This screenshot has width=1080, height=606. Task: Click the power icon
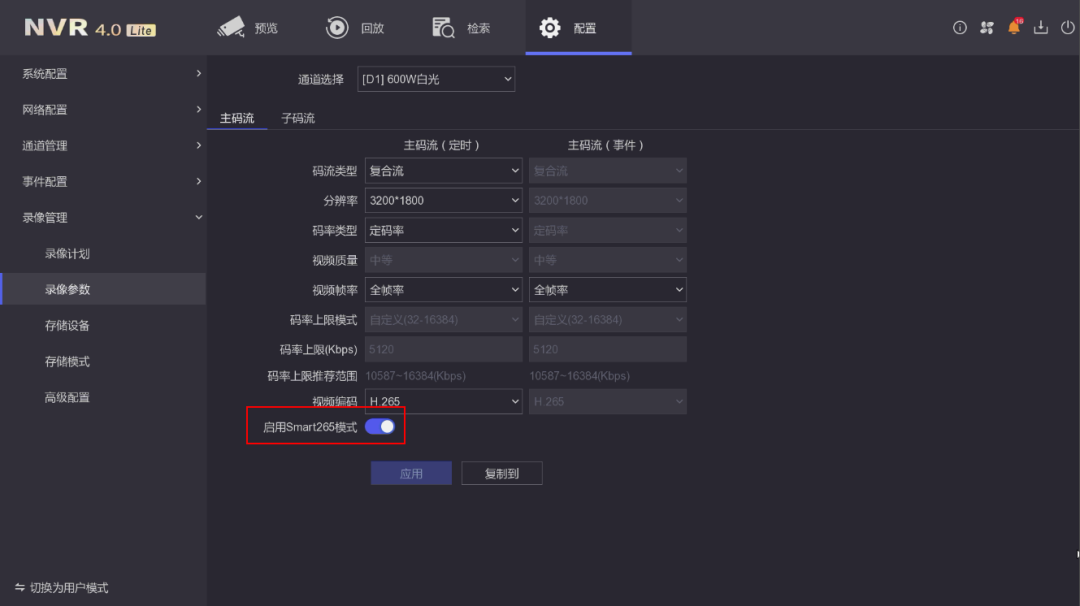[1067, 28]
